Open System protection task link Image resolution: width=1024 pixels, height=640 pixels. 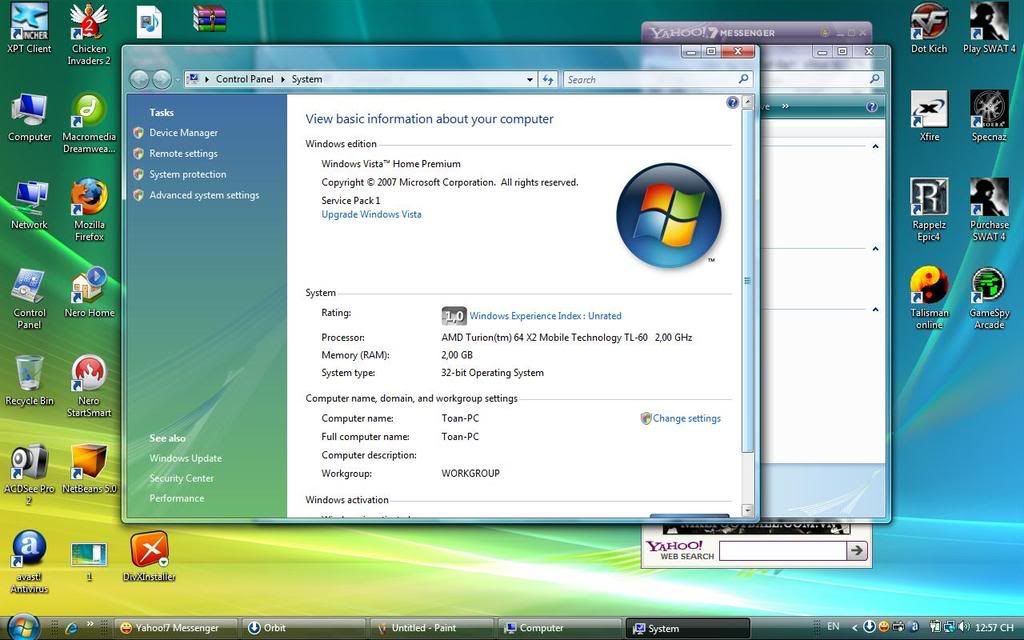click(187, 174)
